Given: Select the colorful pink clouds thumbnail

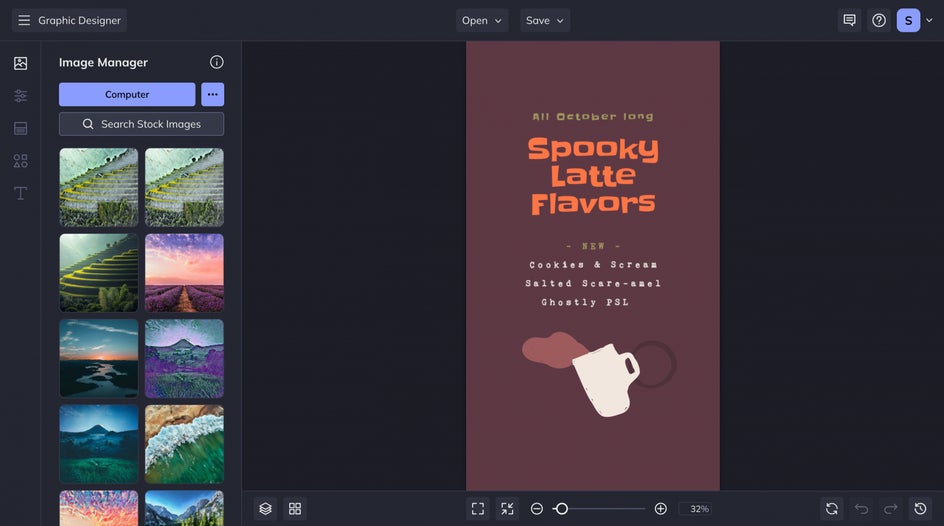Looking at the screenshot, I should click(99, 508).
